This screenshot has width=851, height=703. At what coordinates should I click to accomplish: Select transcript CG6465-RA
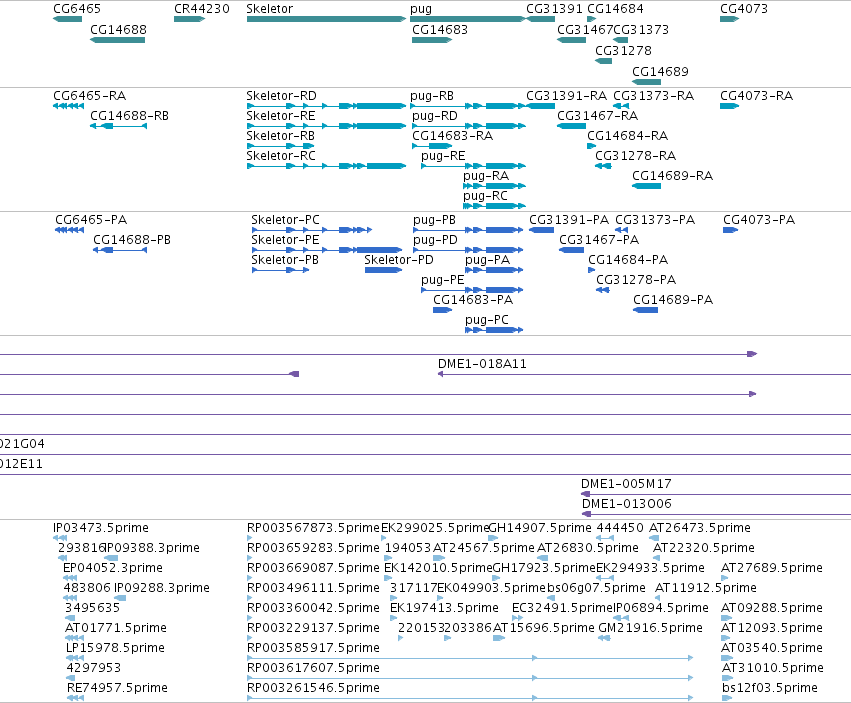68,106
